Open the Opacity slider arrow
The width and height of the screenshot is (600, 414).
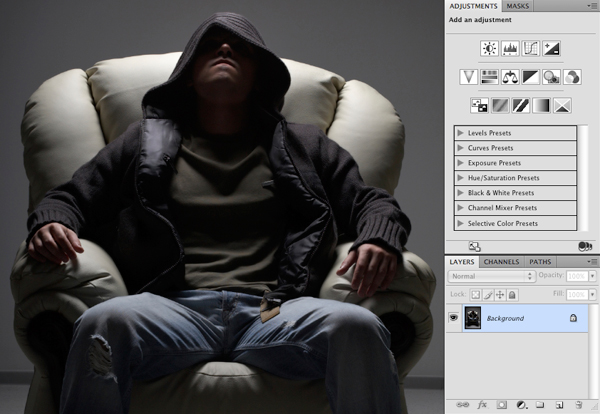590,276
